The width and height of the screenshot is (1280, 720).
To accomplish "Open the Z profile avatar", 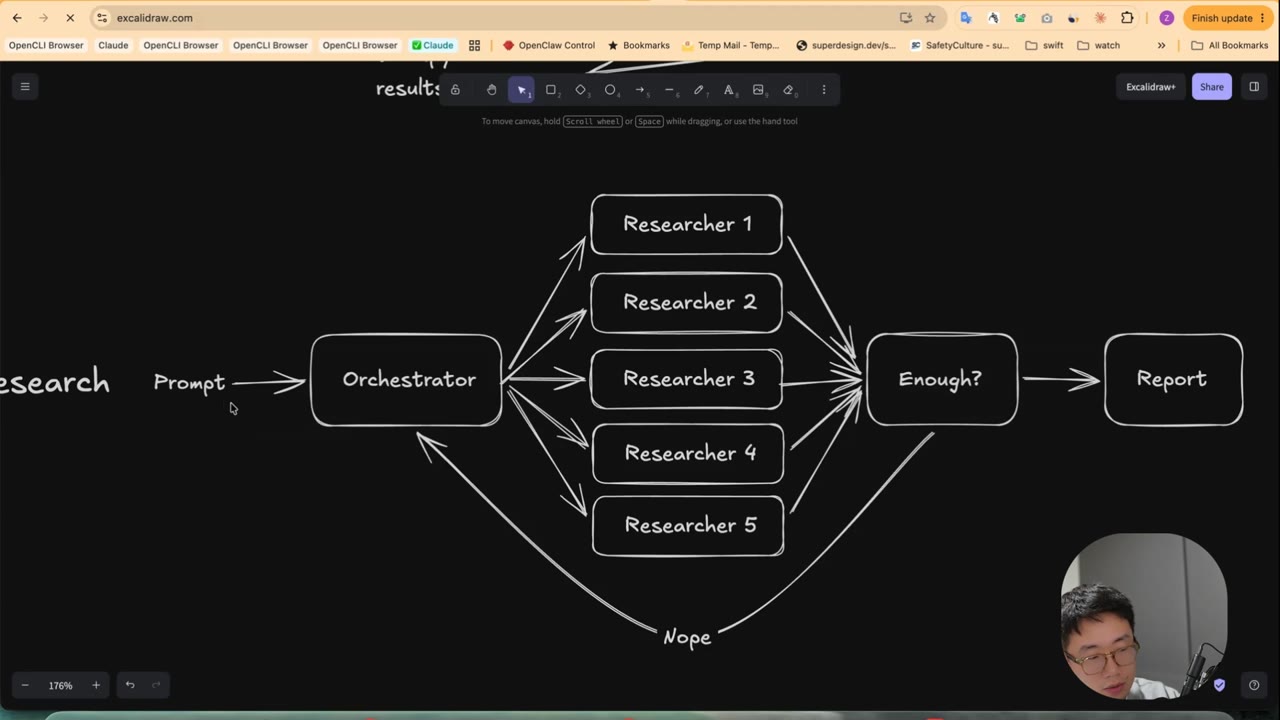I will (x=1166, y=18).
